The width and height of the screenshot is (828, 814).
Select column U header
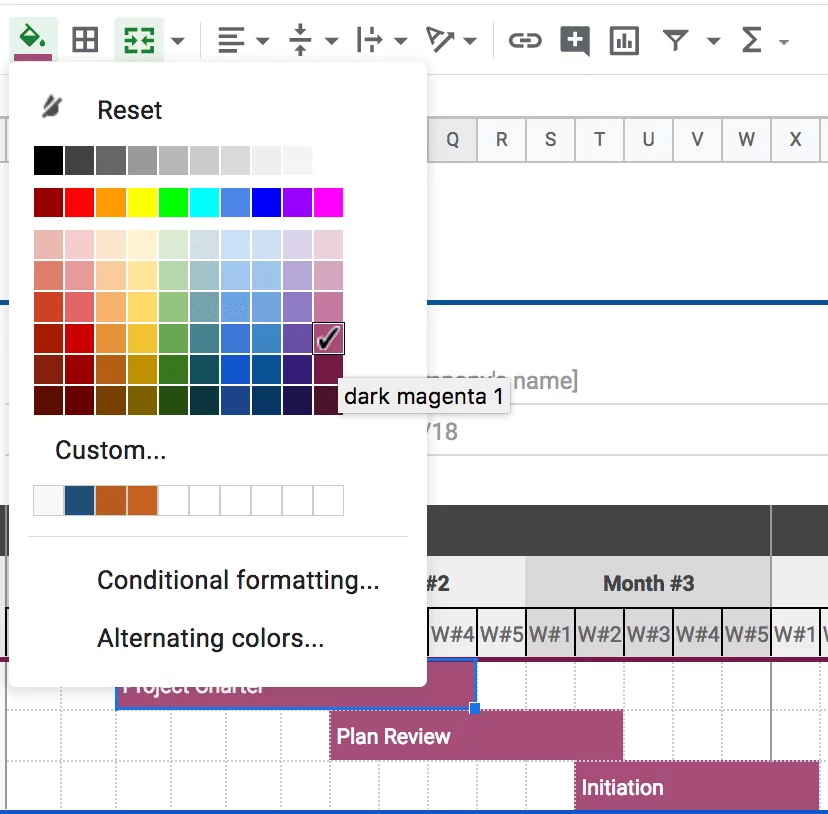(x=648, y=139)
